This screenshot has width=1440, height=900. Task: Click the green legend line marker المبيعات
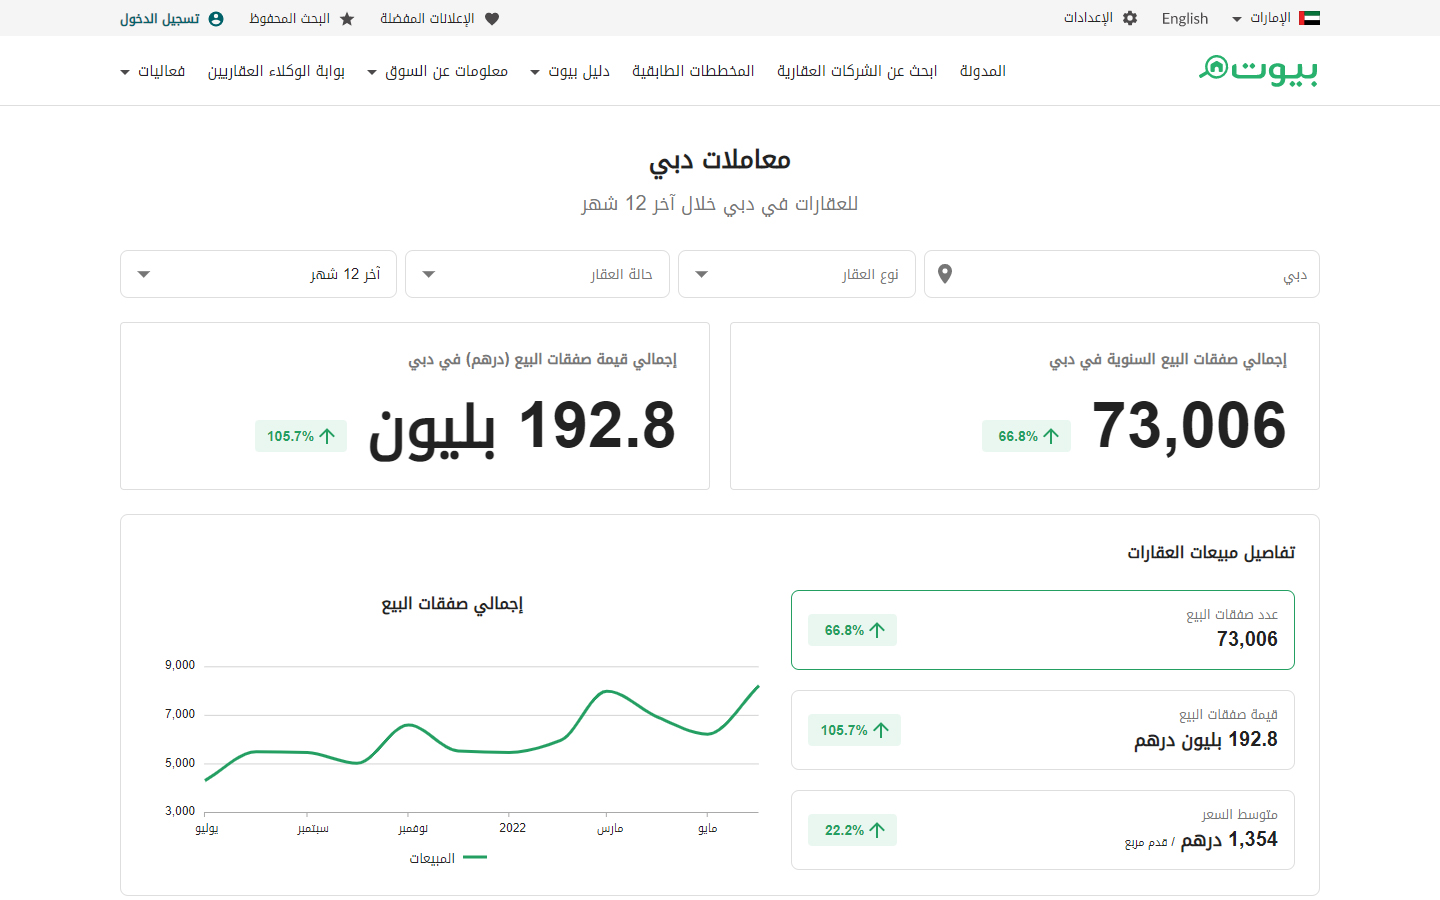pos(475,857)
